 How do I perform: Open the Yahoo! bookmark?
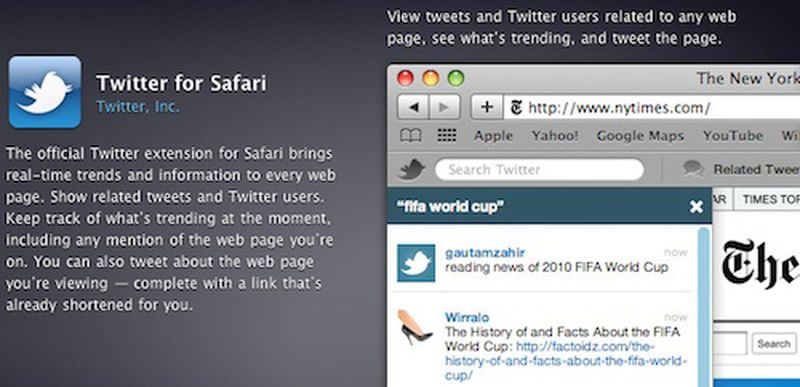click(x=555, y=136)
